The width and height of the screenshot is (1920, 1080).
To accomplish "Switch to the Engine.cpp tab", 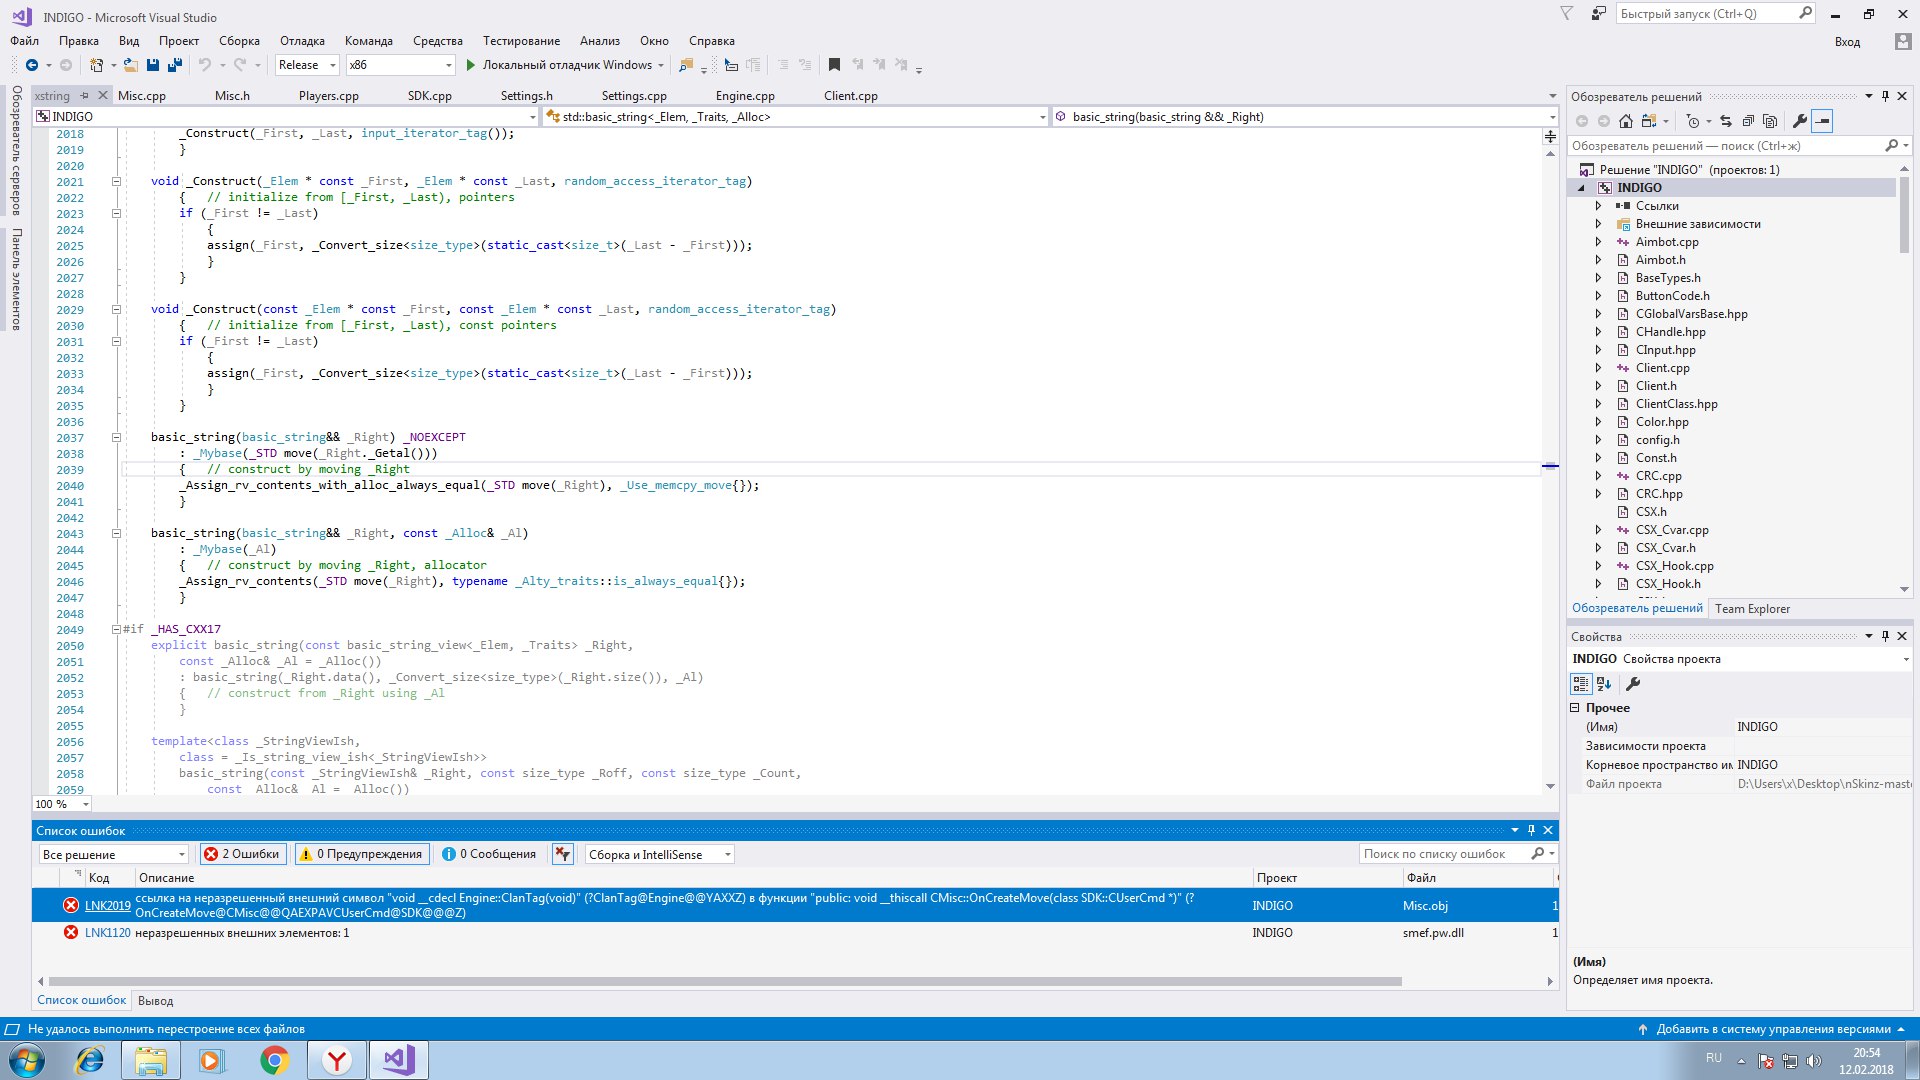I will click(x=745, y=96).
